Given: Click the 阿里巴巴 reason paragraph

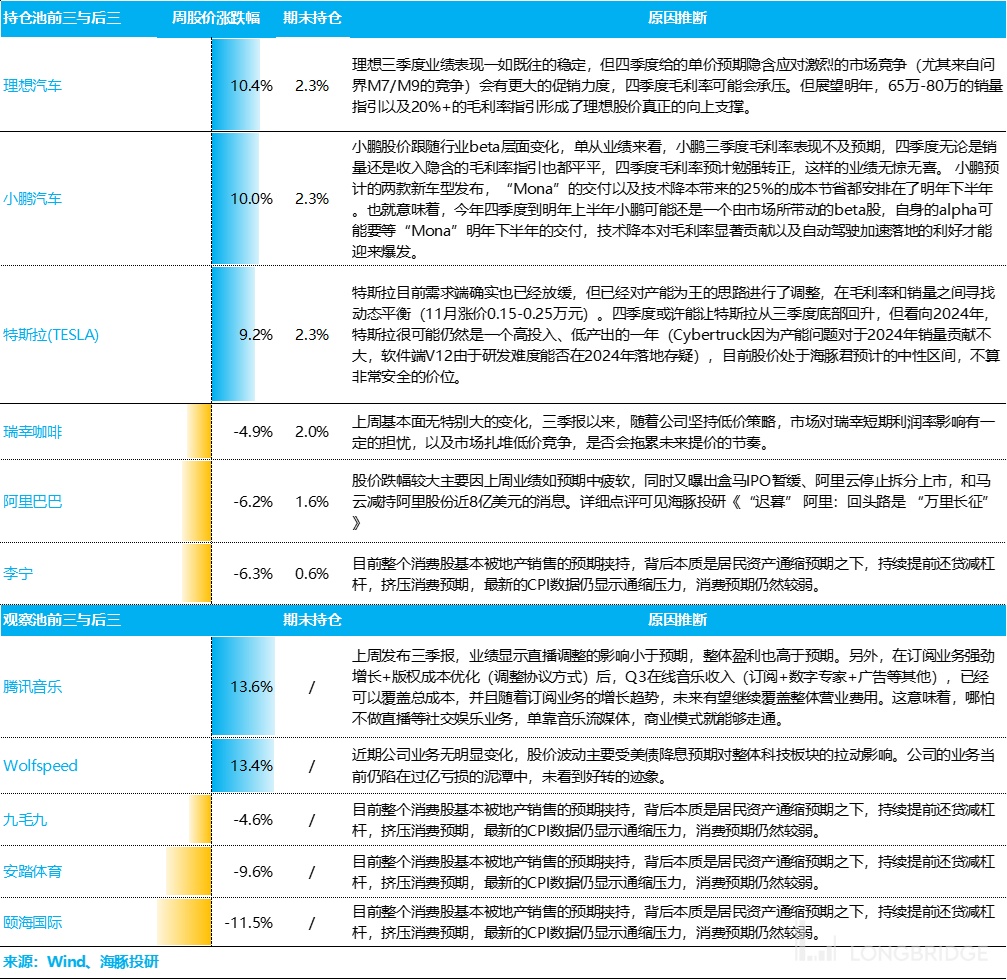Looking at the screenshot, I should [672, 502].
